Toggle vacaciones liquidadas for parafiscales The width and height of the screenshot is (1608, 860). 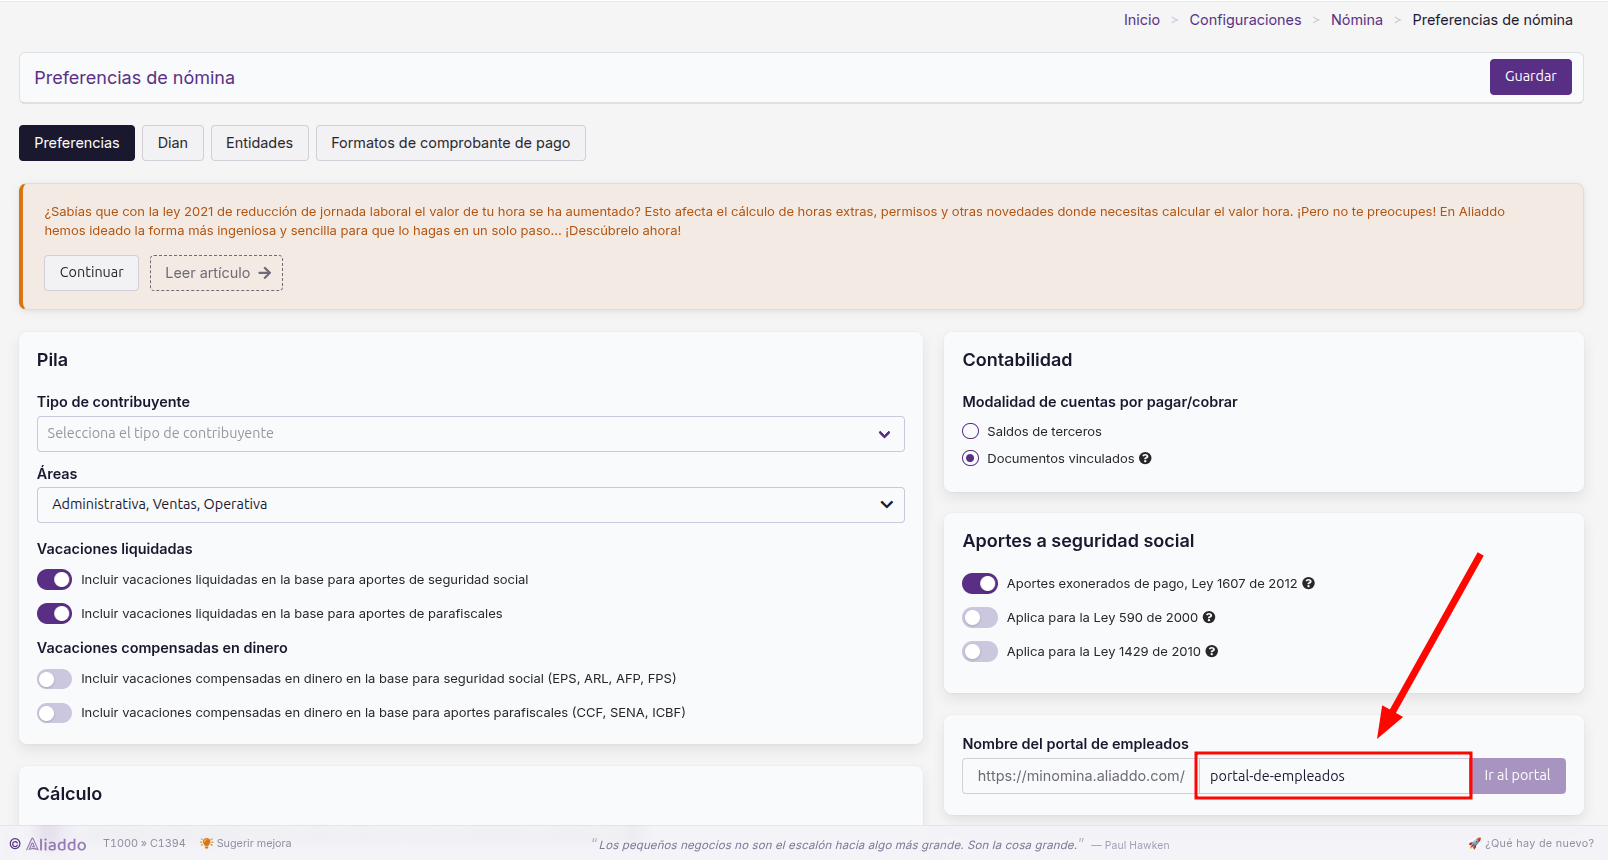tap(54, 614)
